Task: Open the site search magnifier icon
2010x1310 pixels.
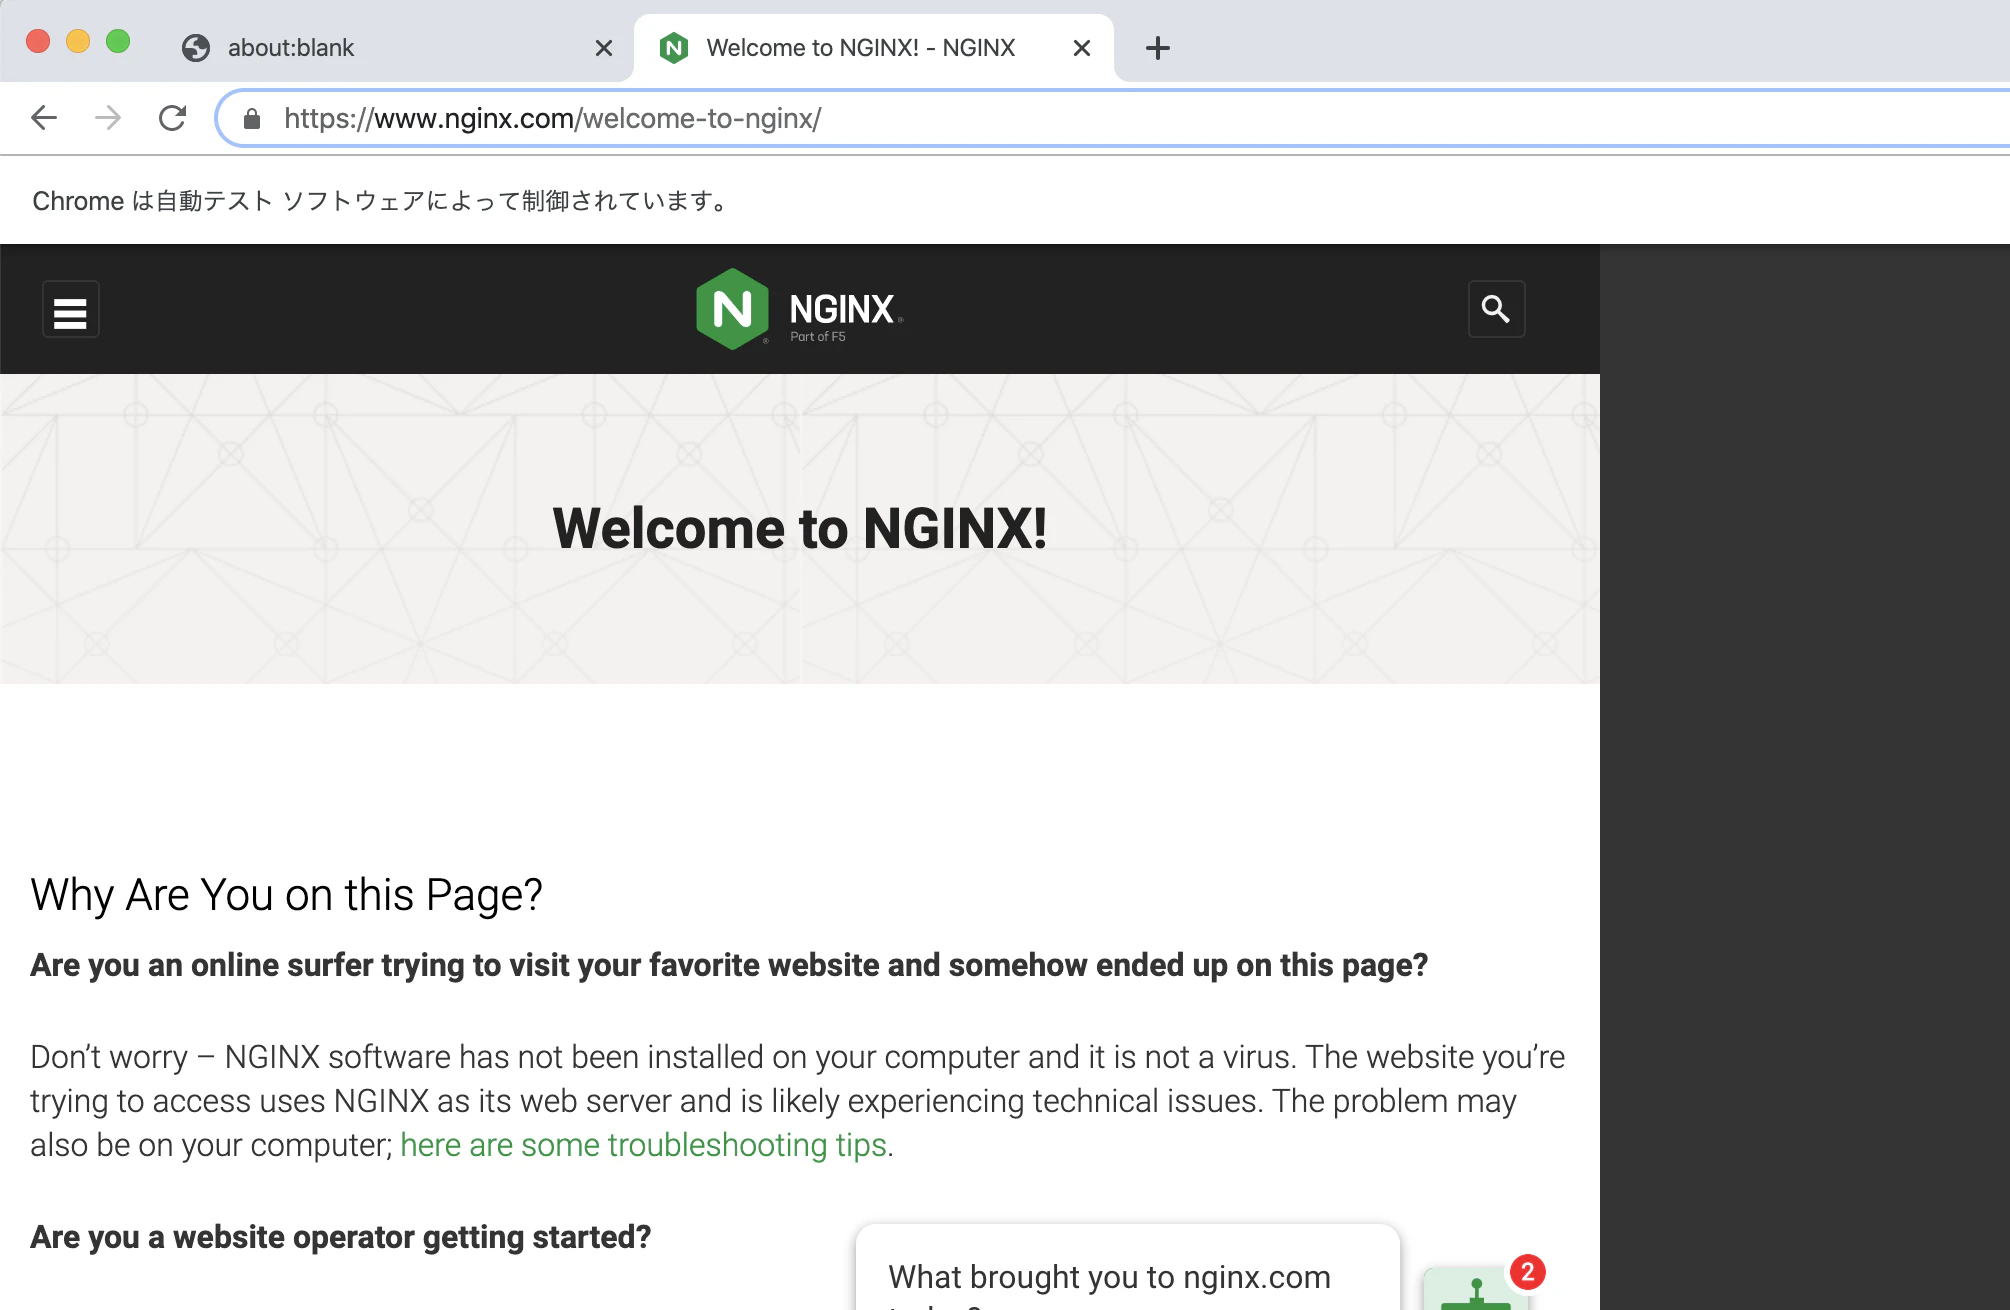Action: click(1496, 309)
